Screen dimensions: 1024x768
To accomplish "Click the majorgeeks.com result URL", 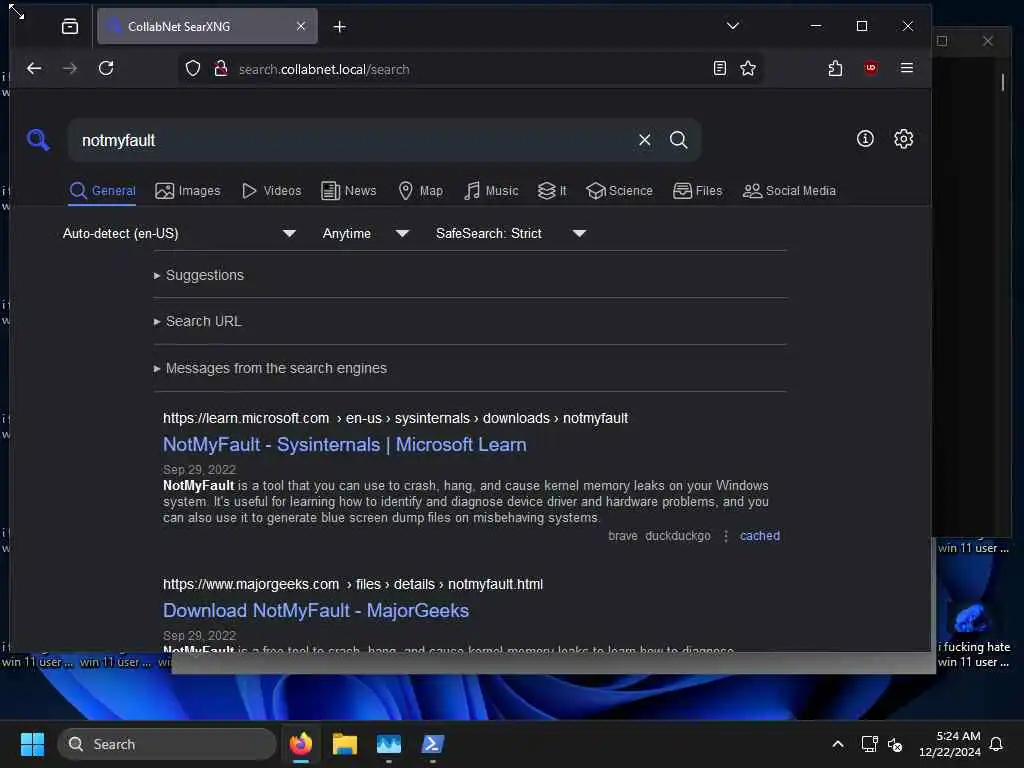I will pos(353,584).
